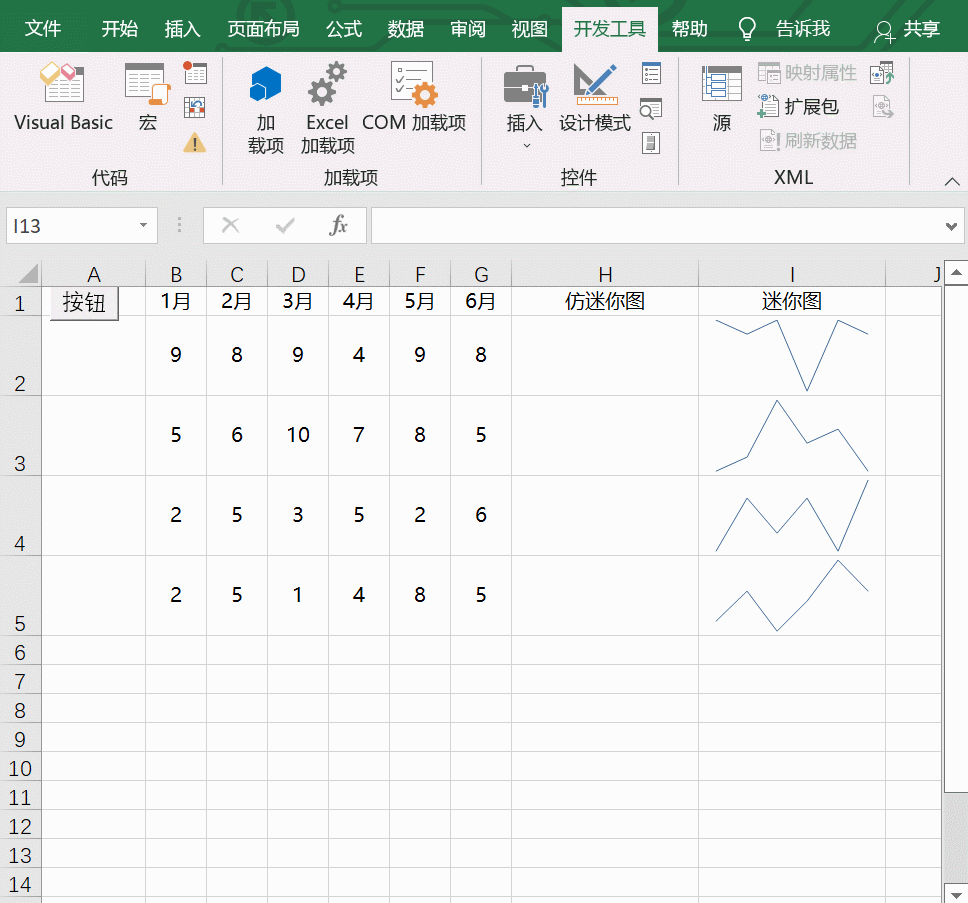This screenshot has width=968, height=903.
Task: Click the vertical scrollbar up arrow
Action: pyautogui.click(x=956, y=272)
